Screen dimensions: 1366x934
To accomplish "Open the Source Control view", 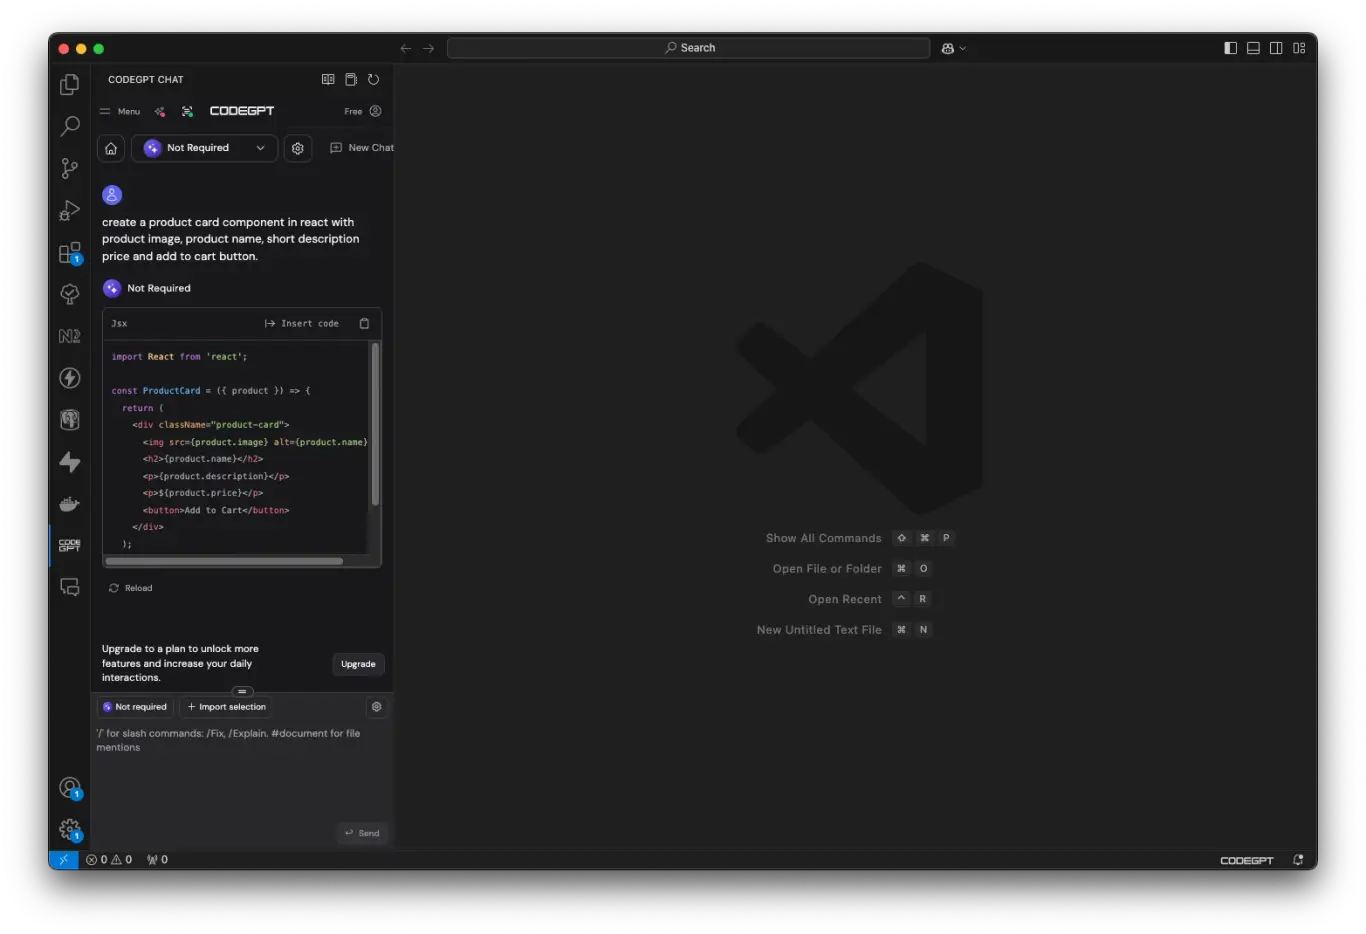I will coord(69,168).
